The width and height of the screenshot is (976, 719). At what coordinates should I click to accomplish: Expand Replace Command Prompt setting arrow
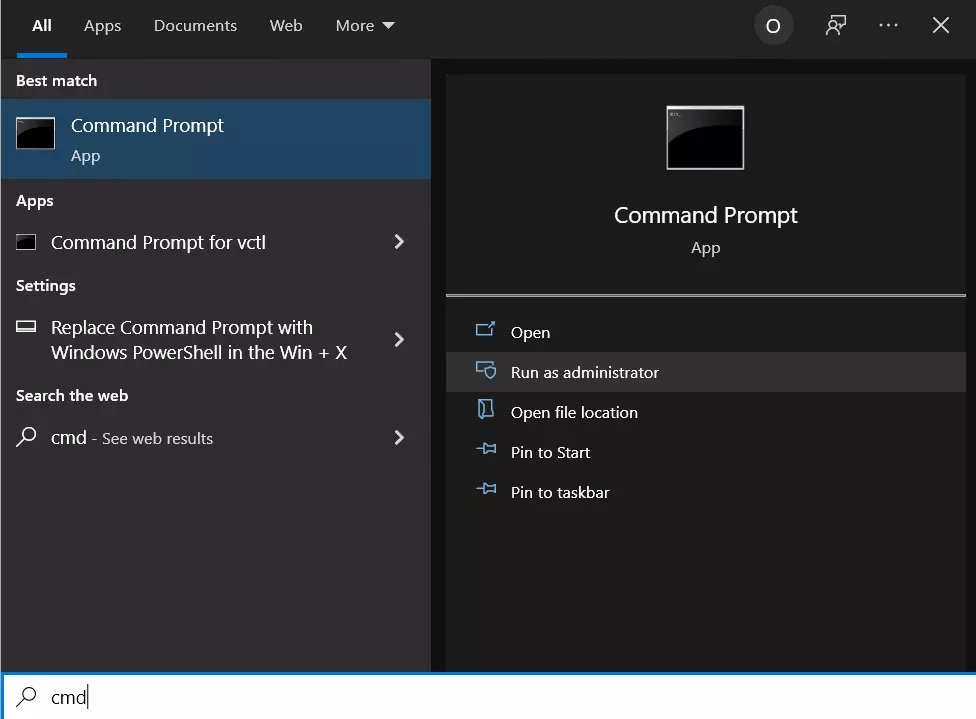pos(399,340)
